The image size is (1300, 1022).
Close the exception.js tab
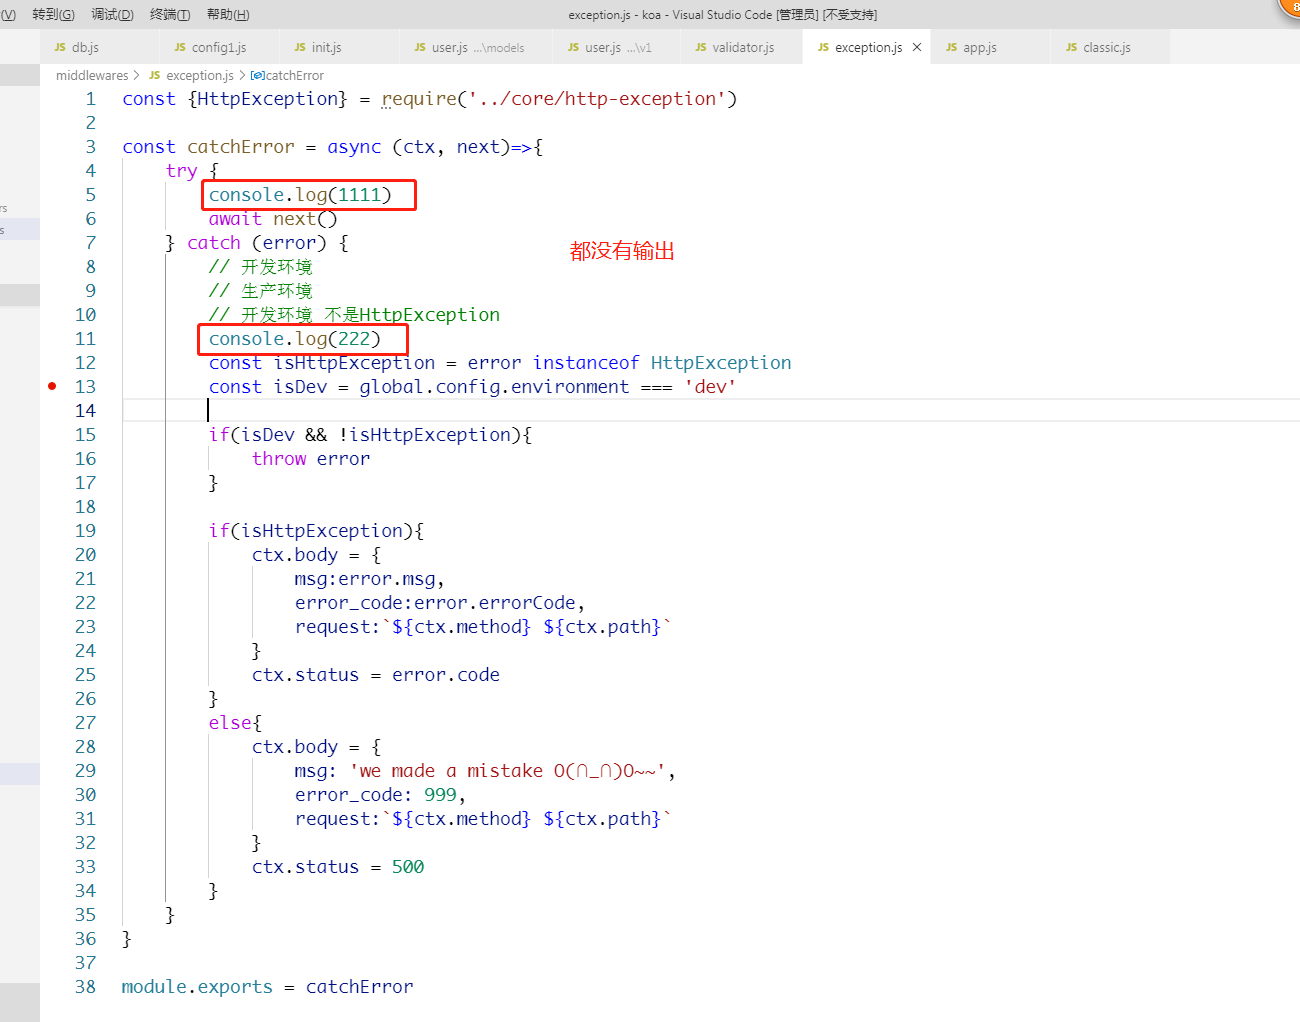(x=917, y=47)
